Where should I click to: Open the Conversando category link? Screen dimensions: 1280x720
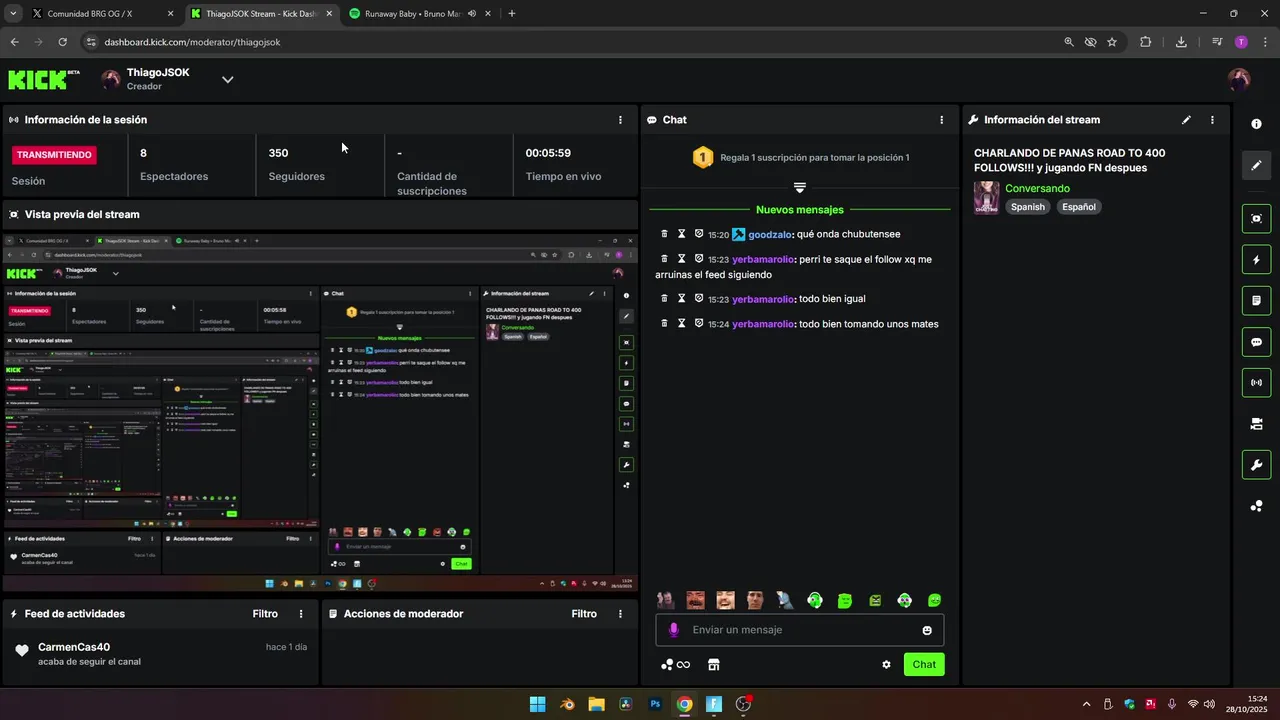1037,188
